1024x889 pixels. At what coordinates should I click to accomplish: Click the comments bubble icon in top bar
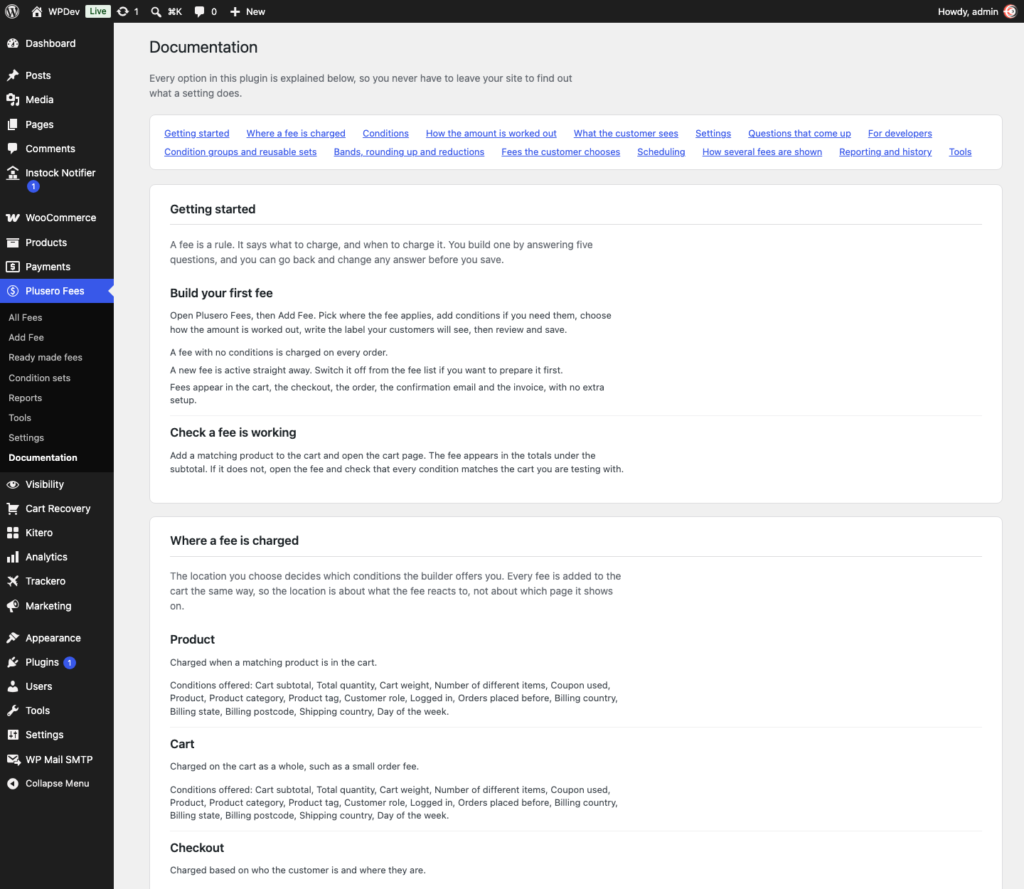click(199, 11)
